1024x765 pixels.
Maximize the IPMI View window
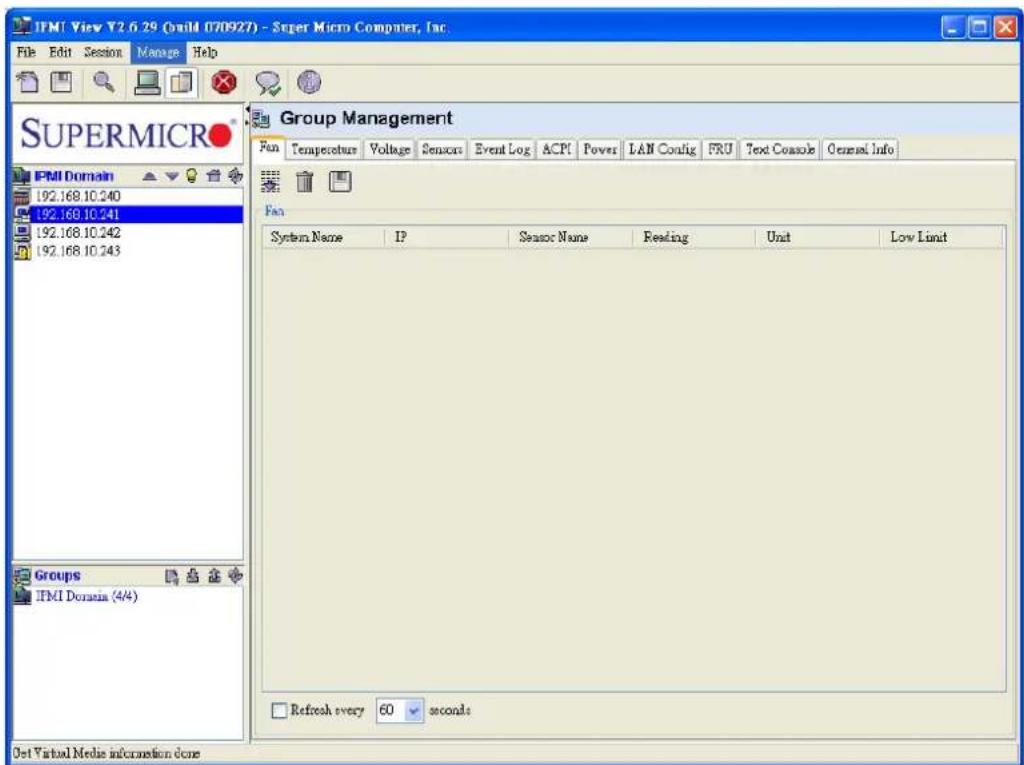click(x=980, y=27)
